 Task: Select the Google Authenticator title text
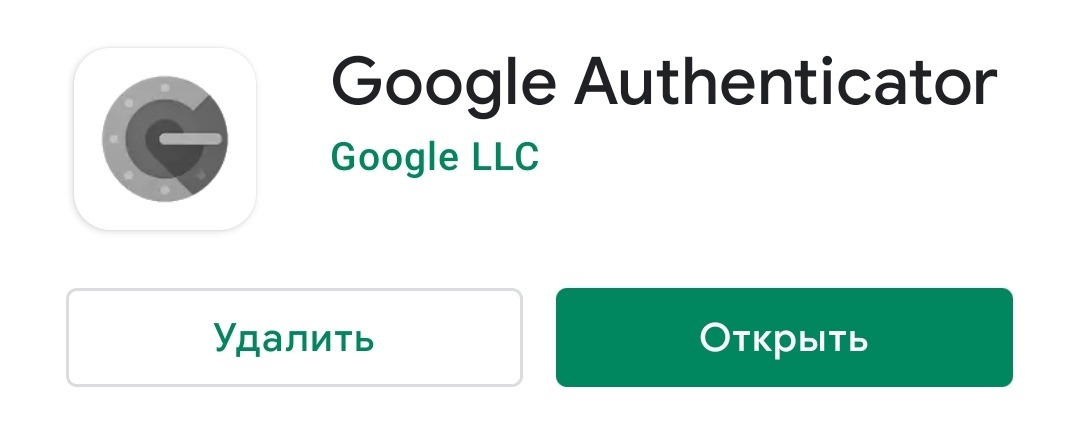[x=665, y=85]
